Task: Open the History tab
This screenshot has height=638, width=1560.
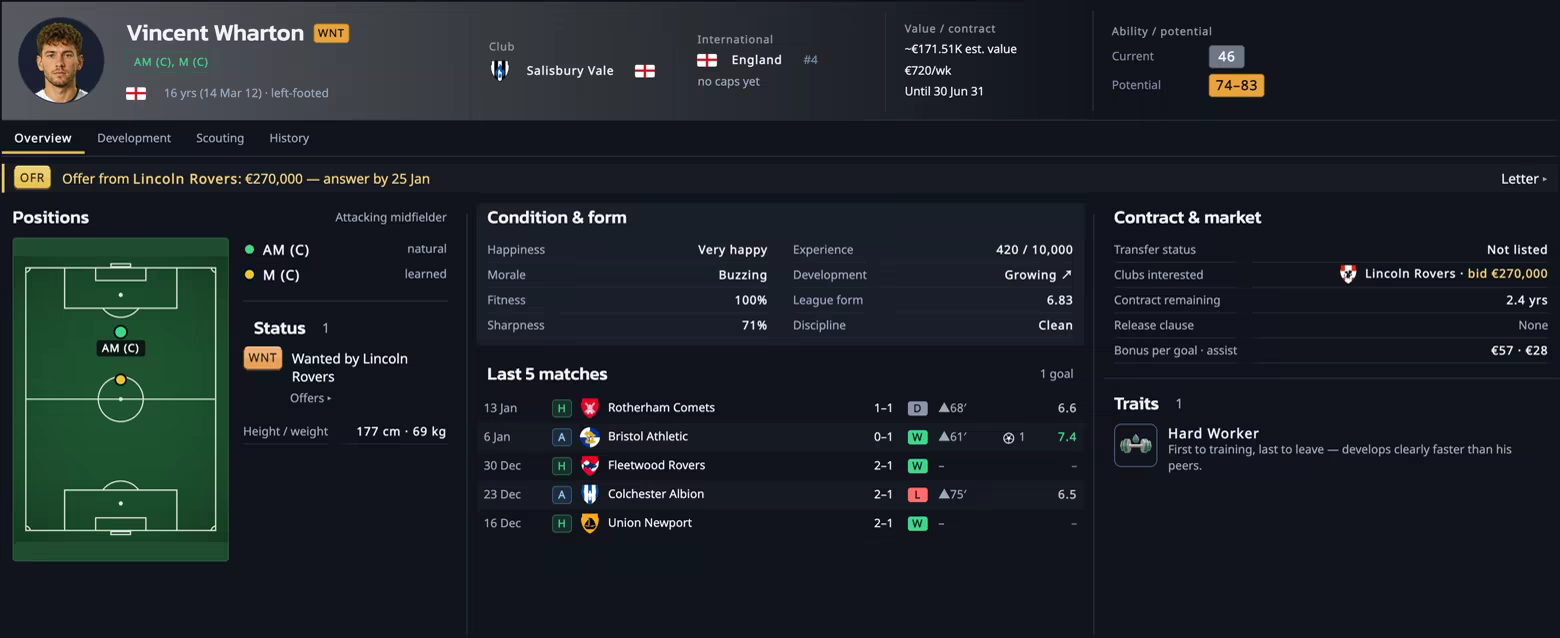Action: (x=289, y=138)
